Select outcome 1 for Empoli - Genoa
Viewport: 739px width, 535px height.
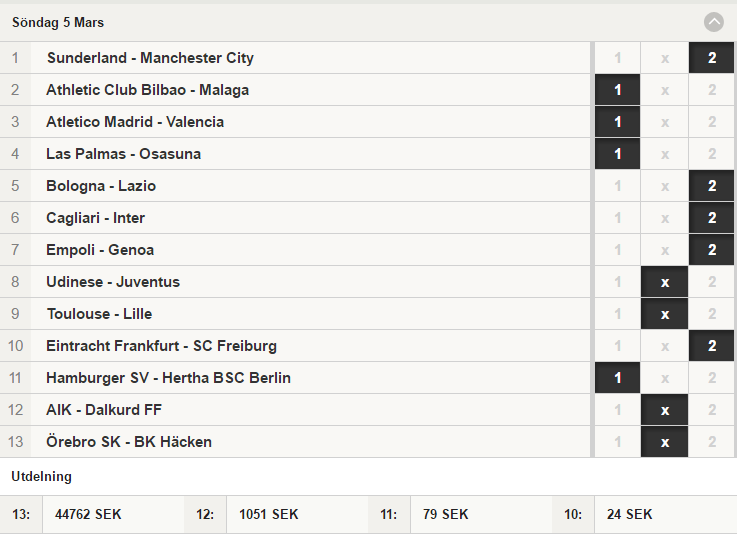point(617,250)
